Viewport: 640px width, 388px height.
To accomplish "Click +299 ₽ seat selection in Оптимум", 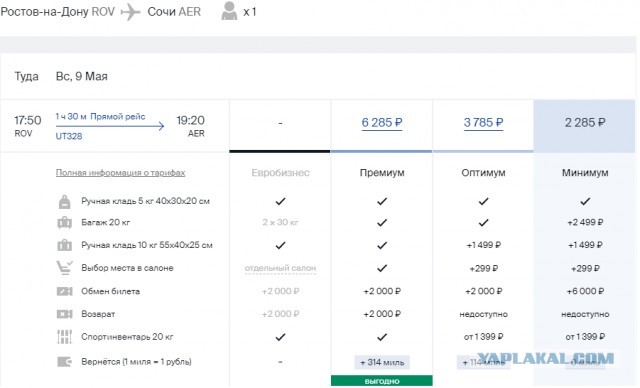I will [x=483, y=269].
